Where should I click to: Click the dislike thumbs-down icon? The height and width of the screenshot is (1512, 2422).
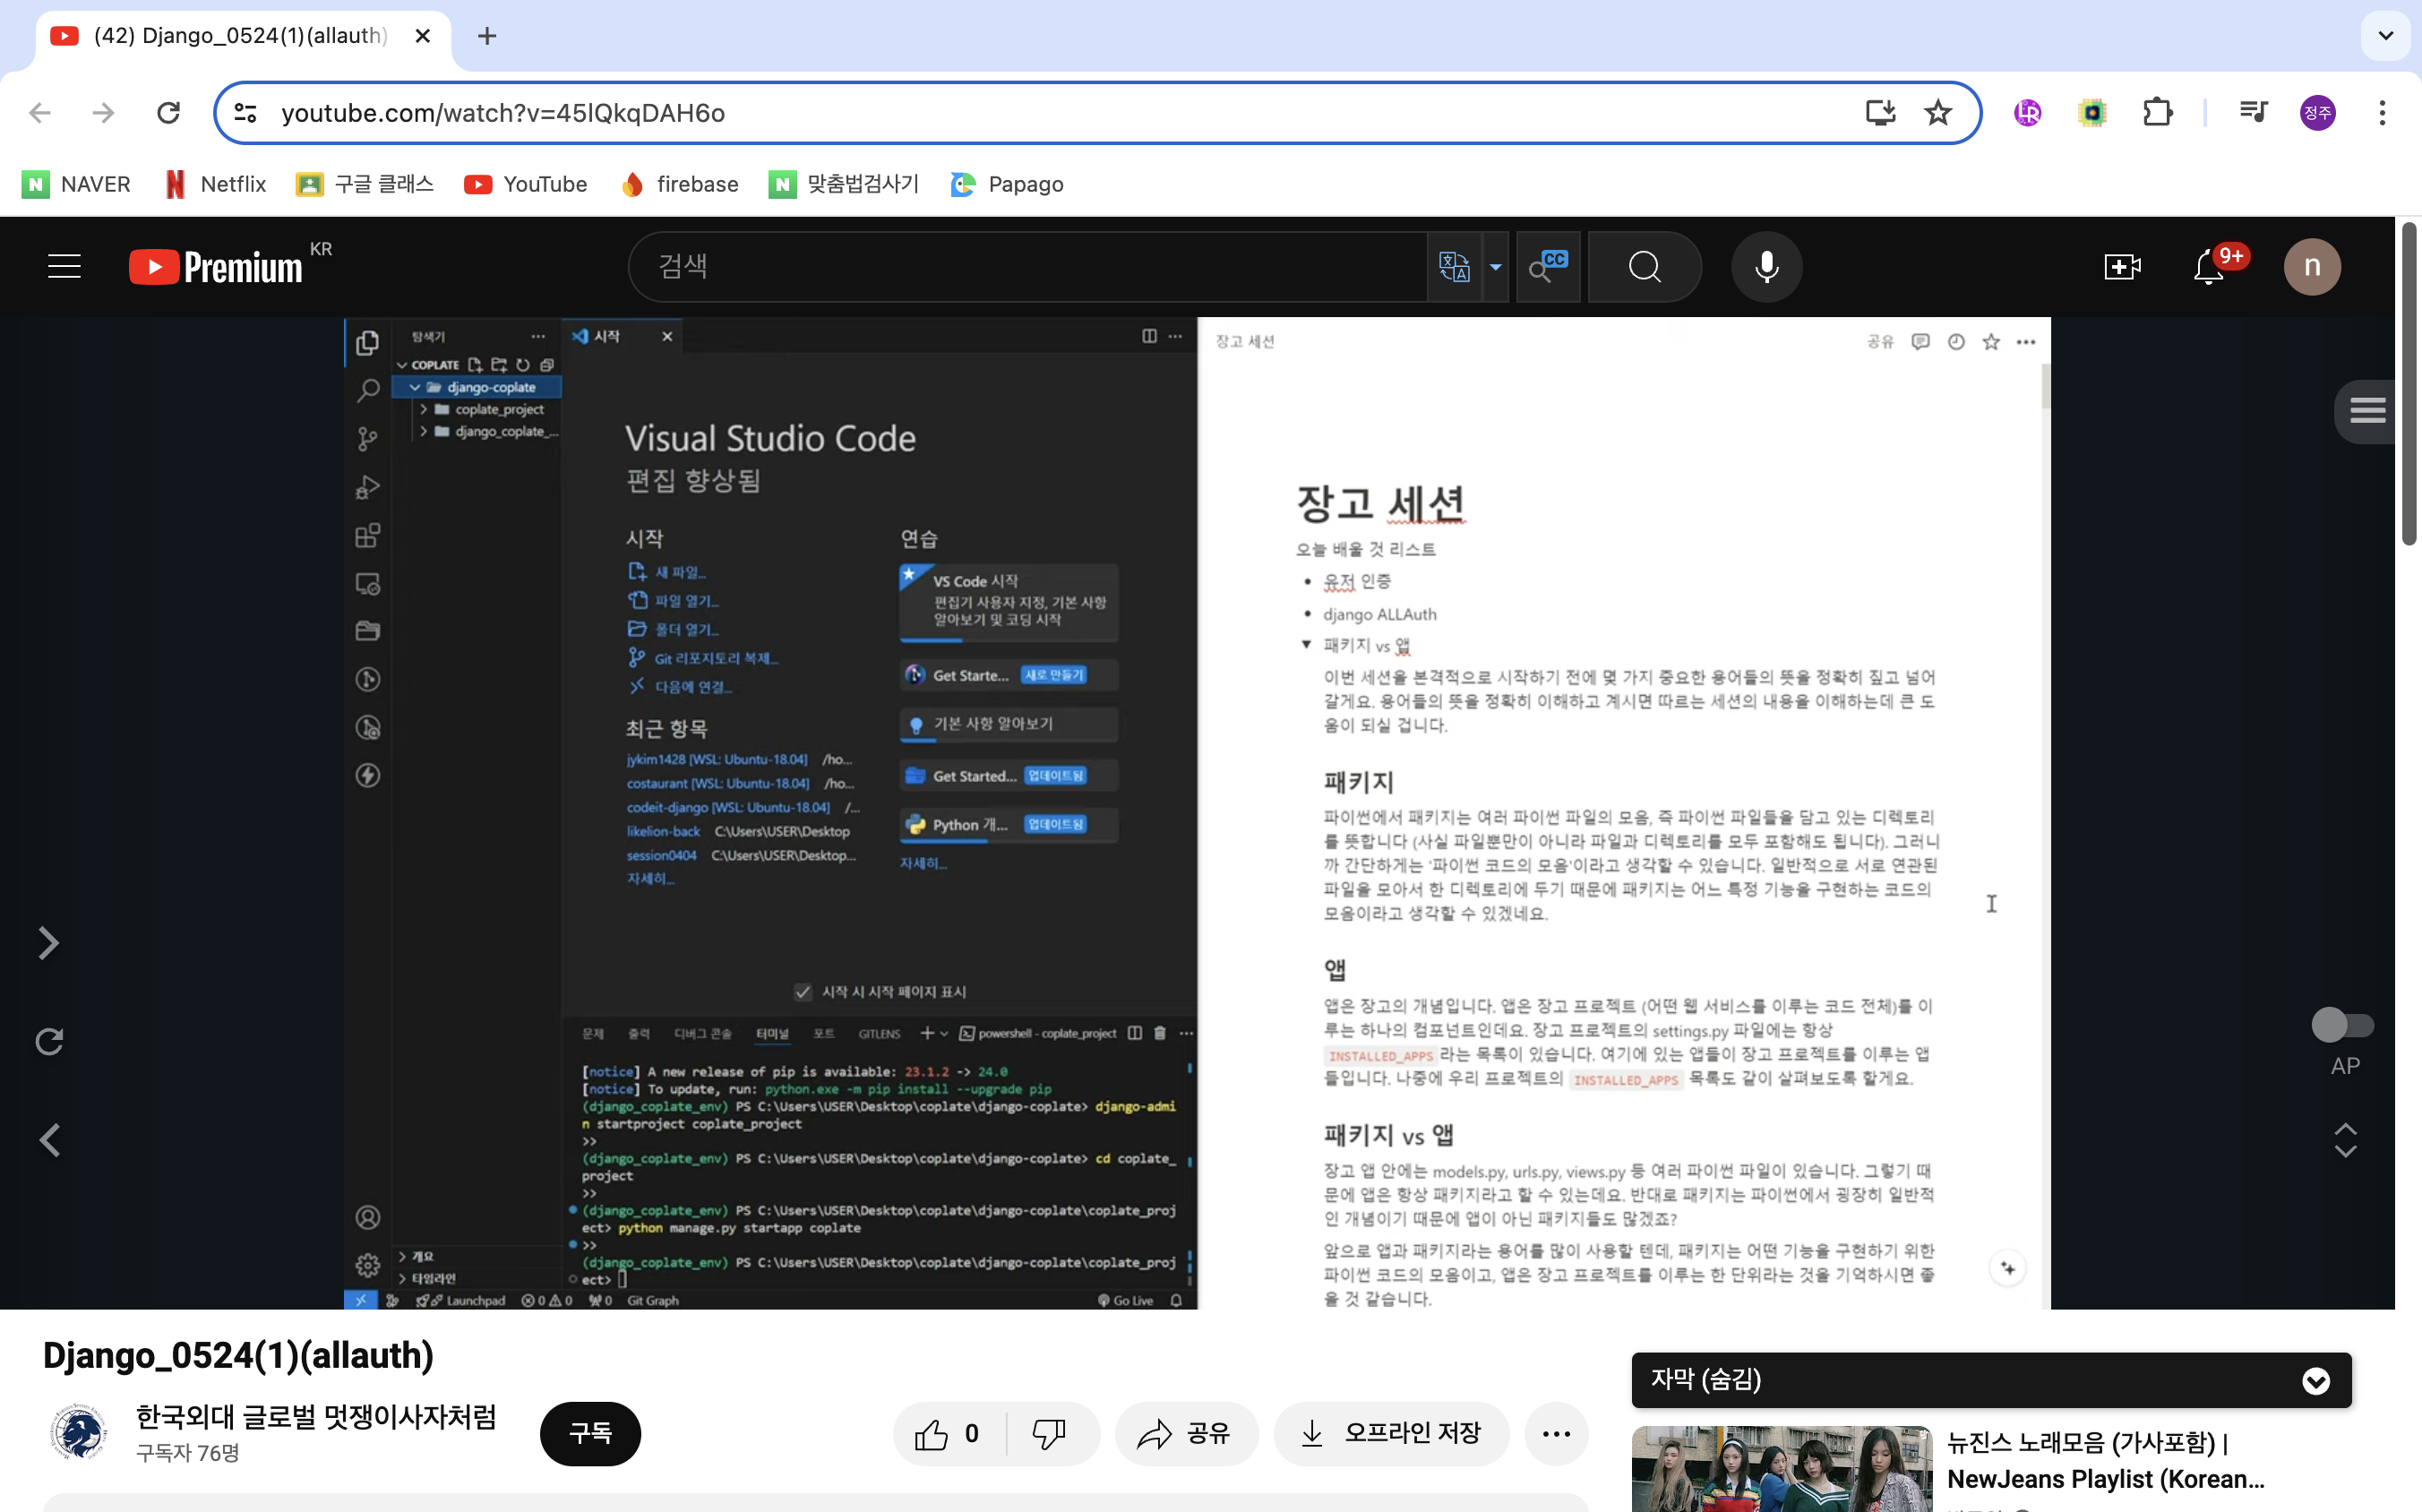pos(1049,1433)
